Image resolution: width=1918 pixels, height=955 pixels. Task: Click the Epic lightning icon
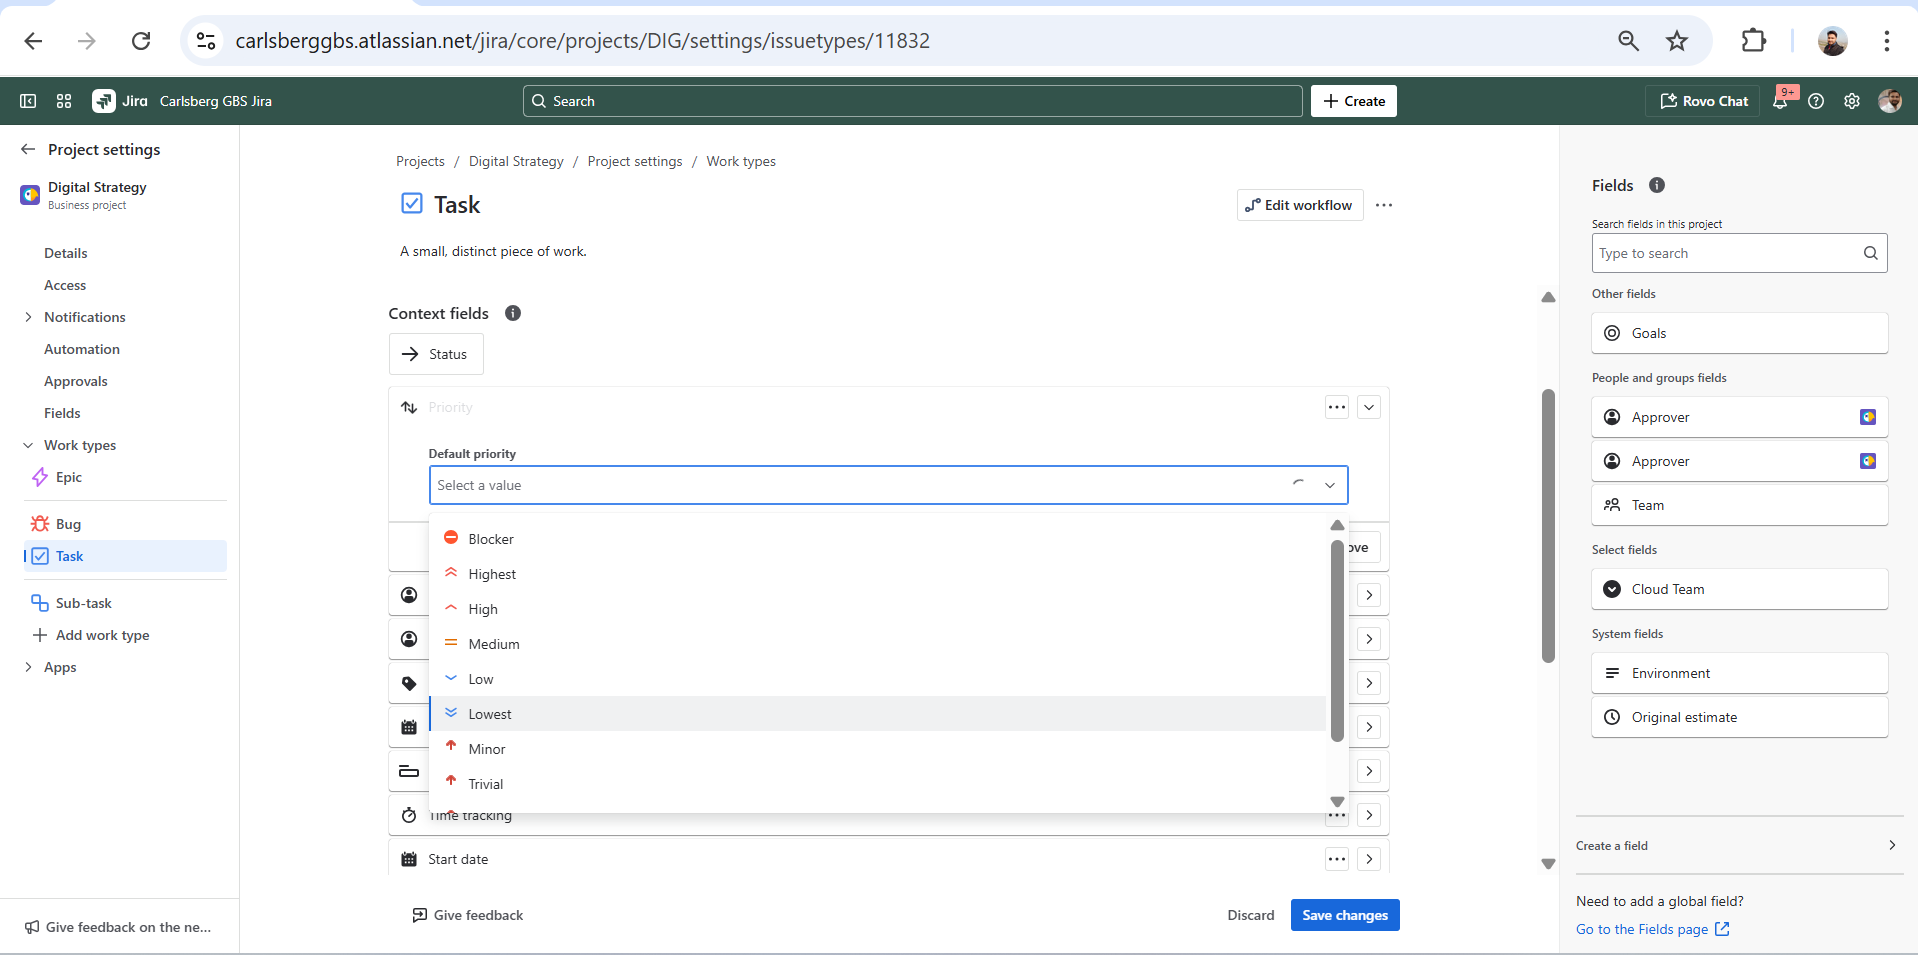coord(38,477)
